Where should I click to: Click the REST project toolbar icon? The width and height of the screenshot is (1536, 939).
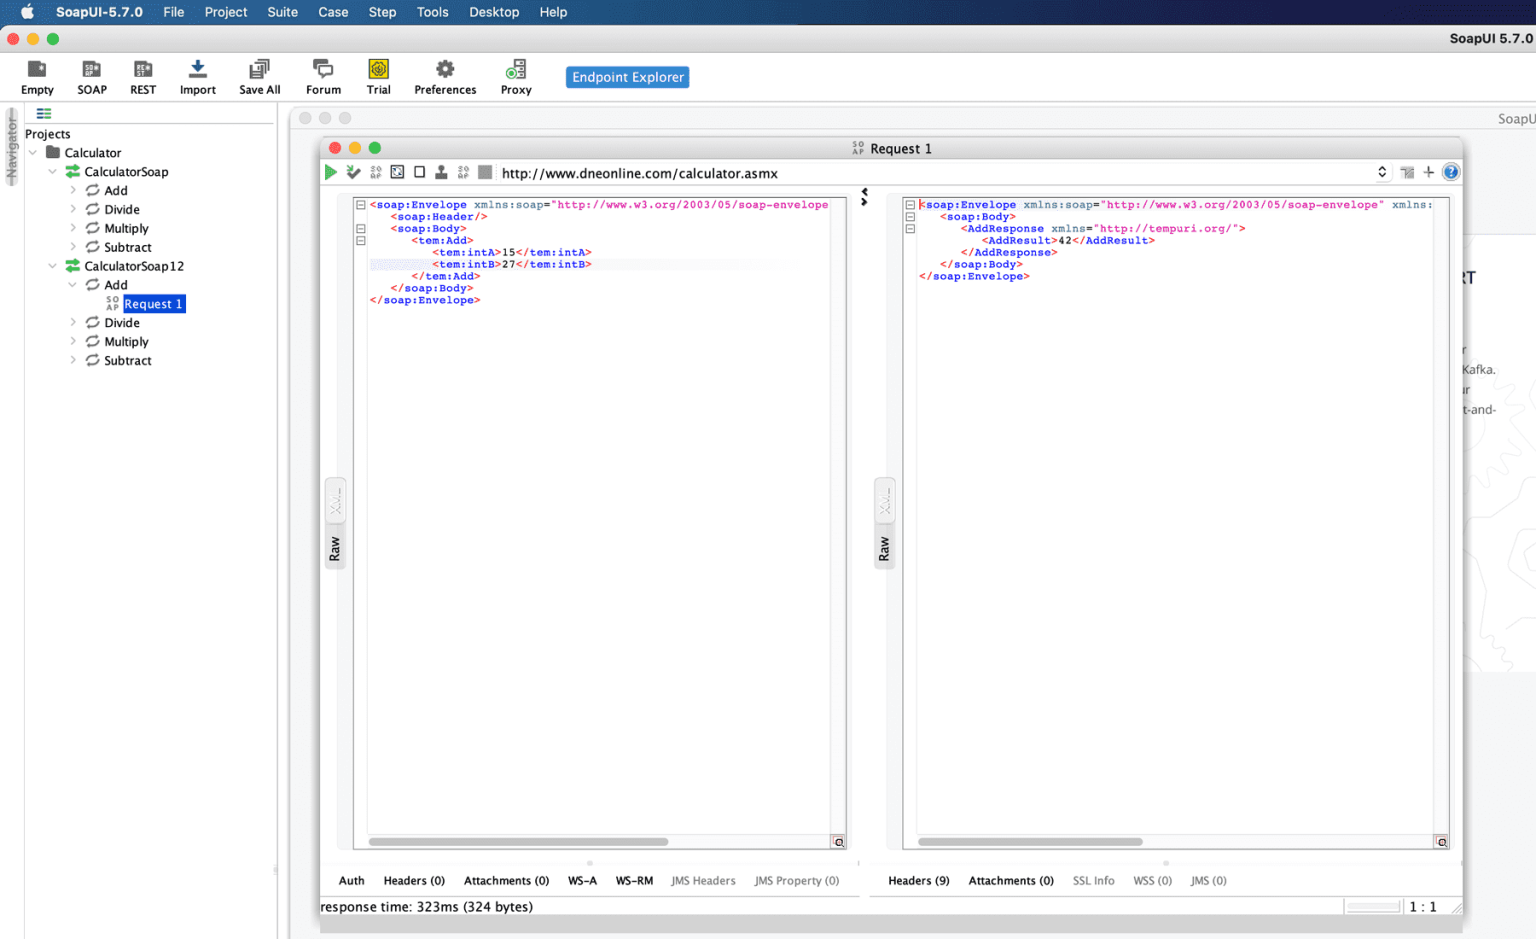[x=143, y=77]
